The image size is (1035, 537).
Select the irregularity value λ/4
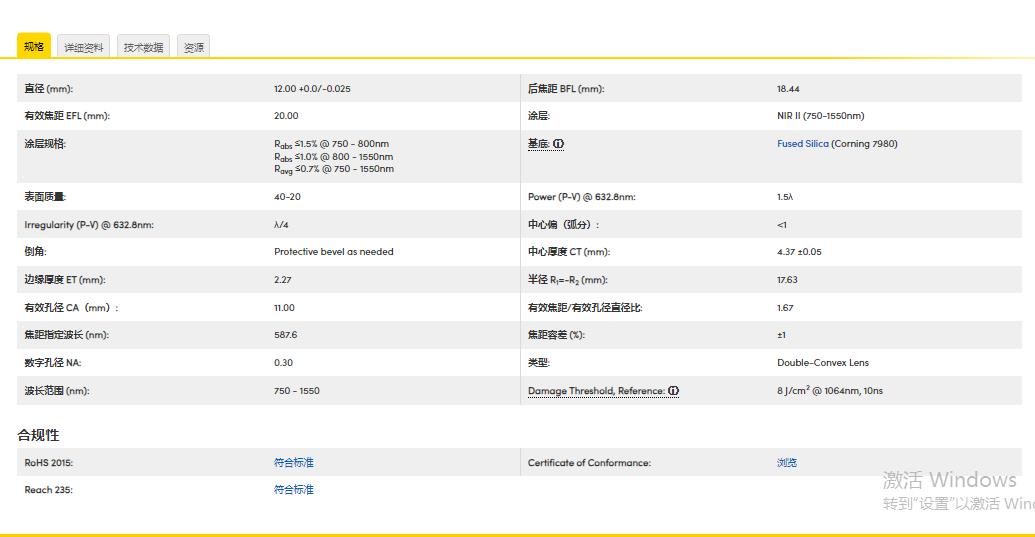coord(281,225)
